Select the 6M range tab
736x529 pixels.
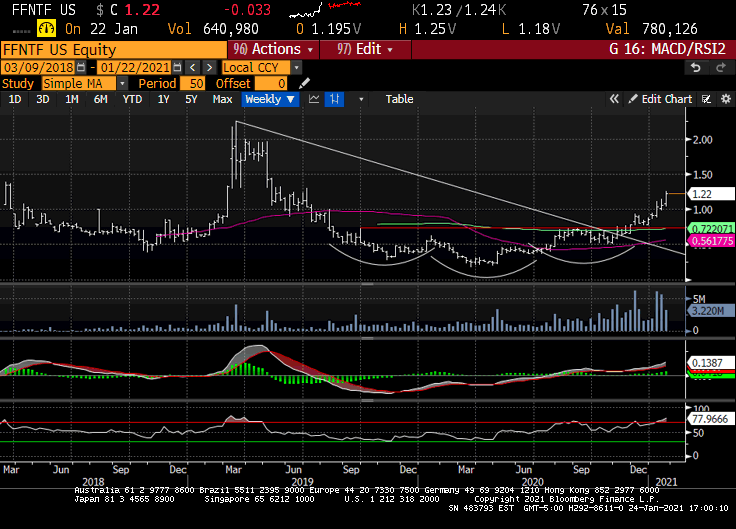point(100,99)
